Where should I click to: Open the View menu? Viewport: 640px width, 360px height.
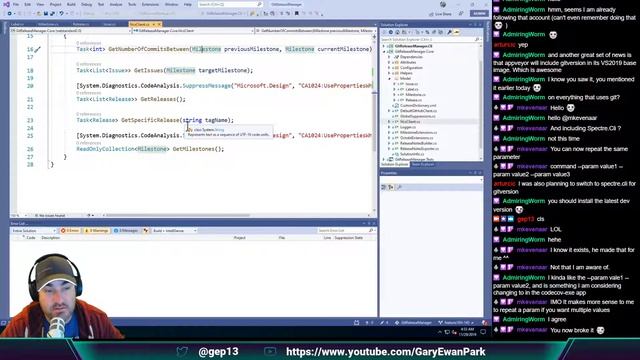click(x=40, y=4)
